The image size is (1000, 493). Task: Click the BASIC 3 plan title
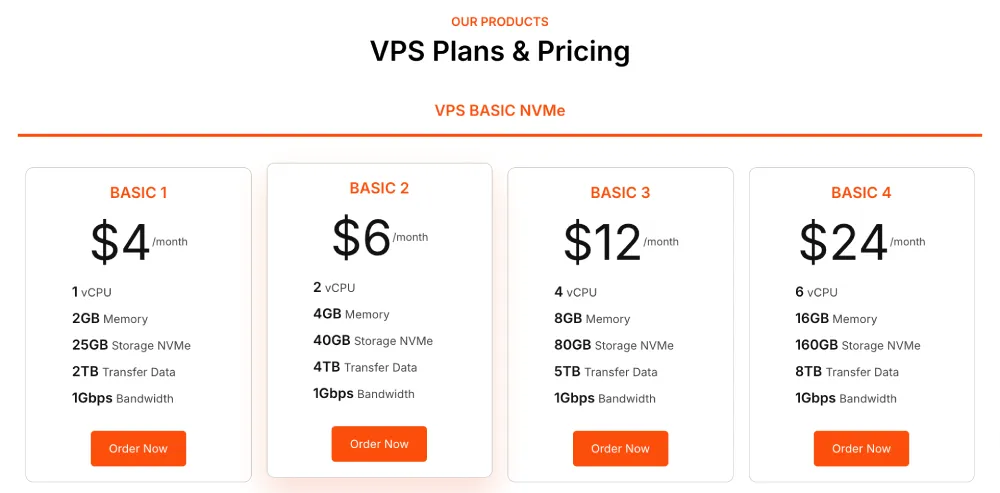(621, 193)
